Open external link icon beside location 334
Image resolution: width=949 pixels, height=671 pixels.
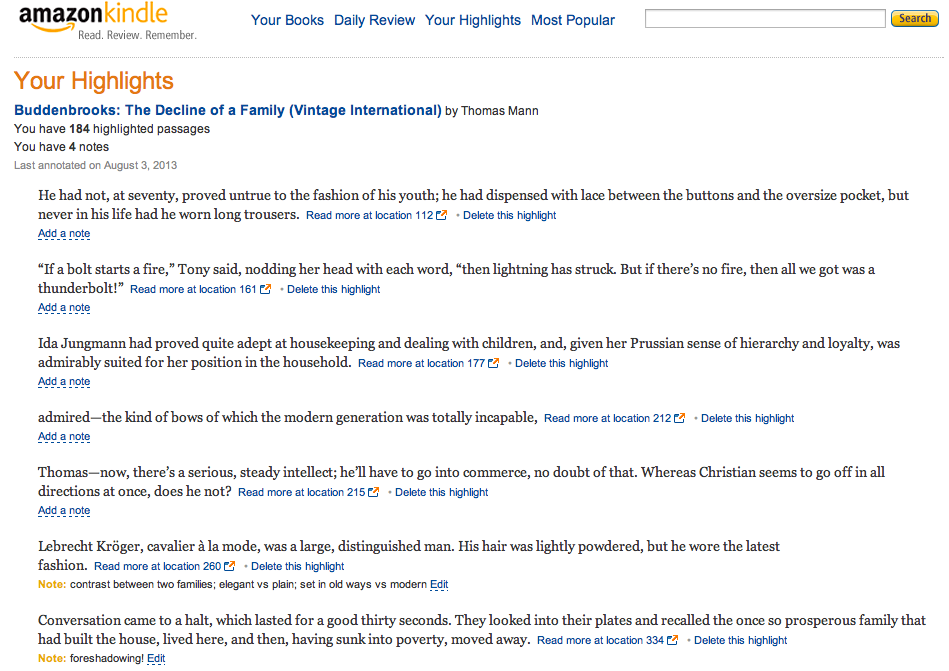673,641
